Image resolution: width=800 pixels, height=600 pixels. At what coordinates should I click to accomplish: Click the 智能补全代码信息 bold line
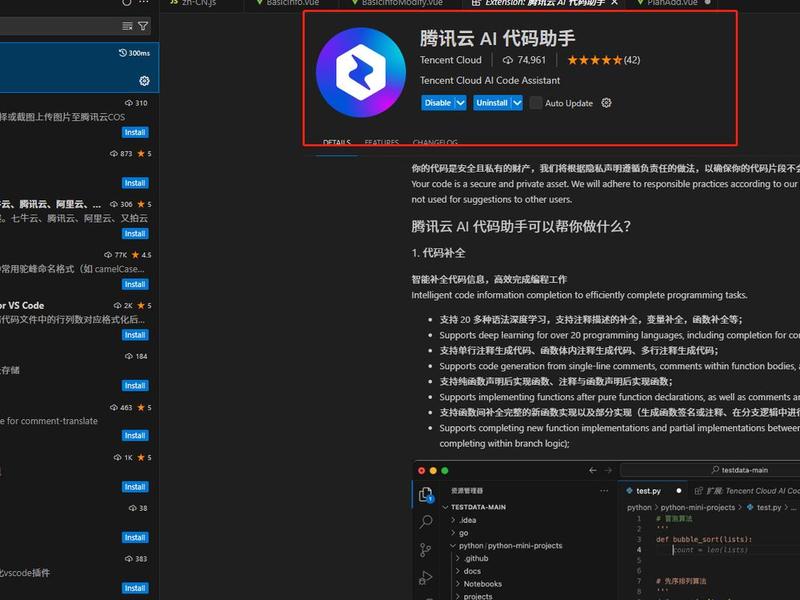[489, 279]
